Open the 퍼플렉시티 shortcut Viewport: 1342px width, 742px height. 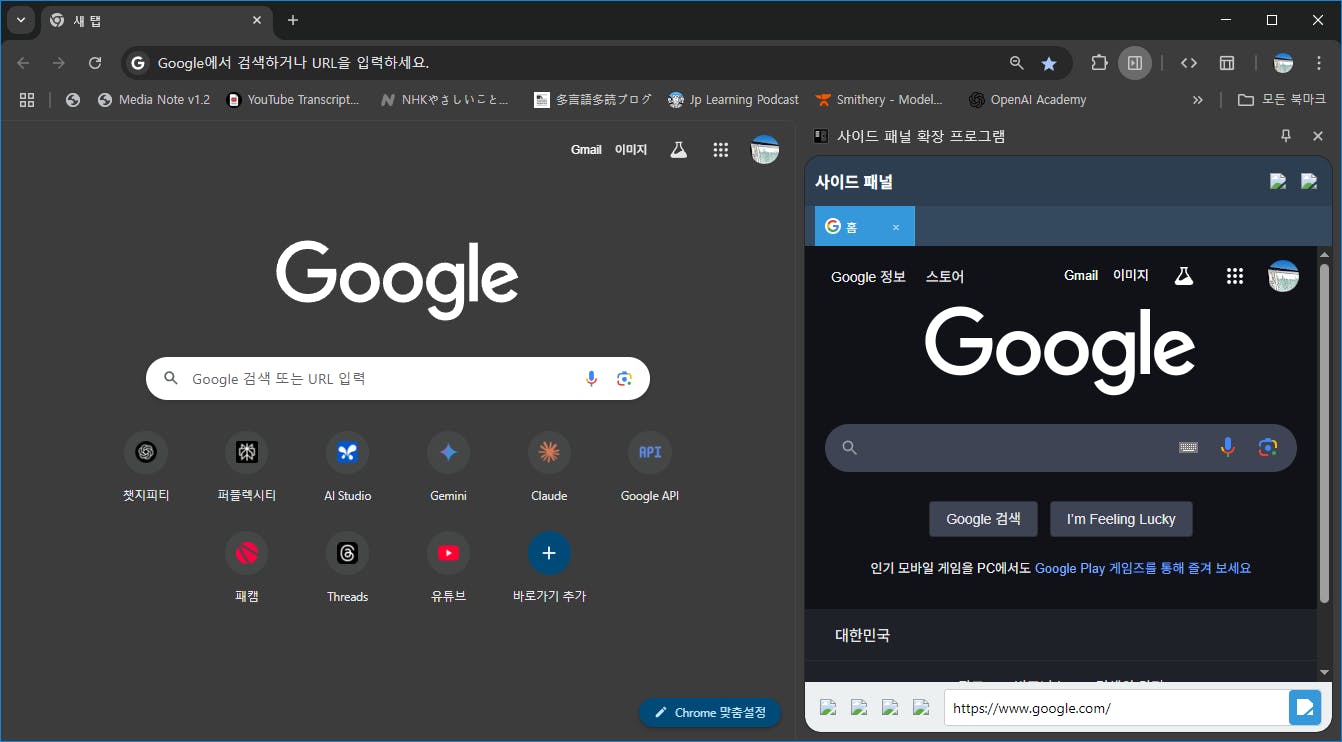247,468
